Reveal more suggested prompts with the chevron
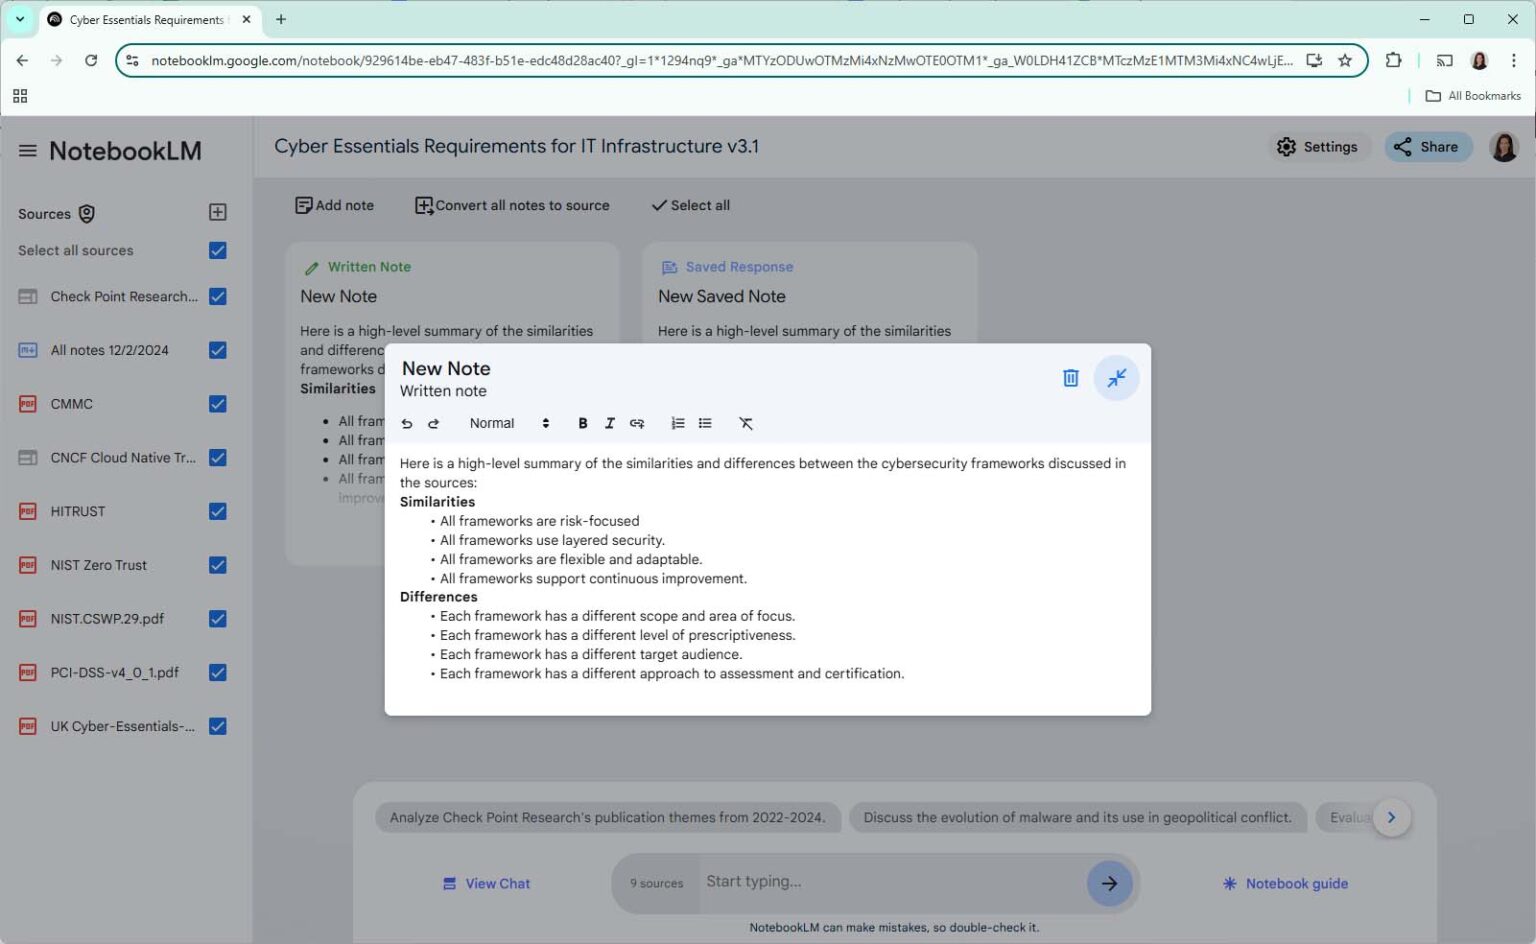 pyautogui.click(x=1391, y=817)
